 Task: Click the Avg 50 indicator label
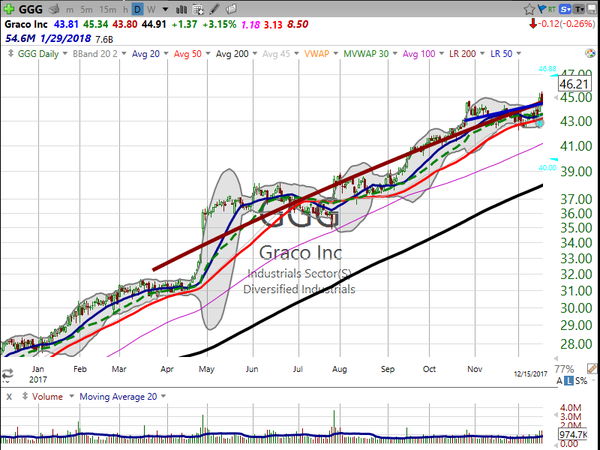(188, 54)
